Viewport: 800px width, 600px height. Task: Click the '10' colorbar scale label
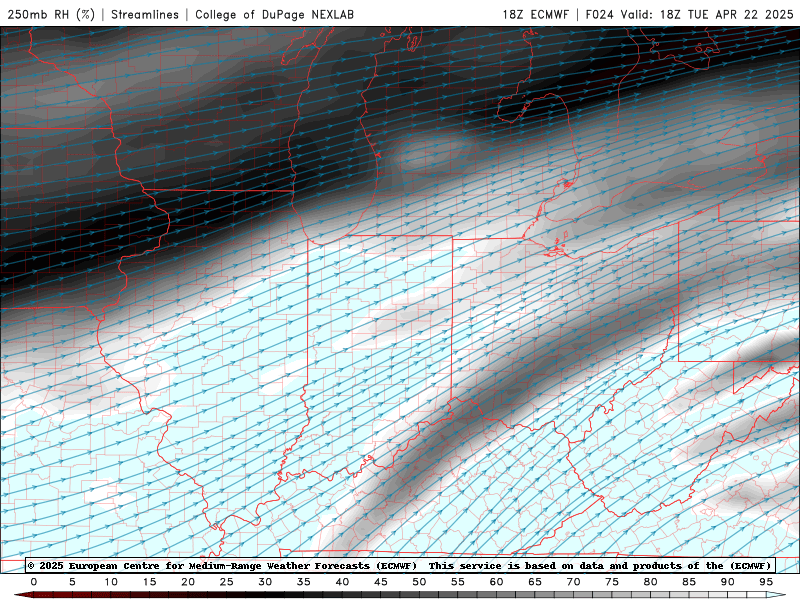(x=111, y=582)
